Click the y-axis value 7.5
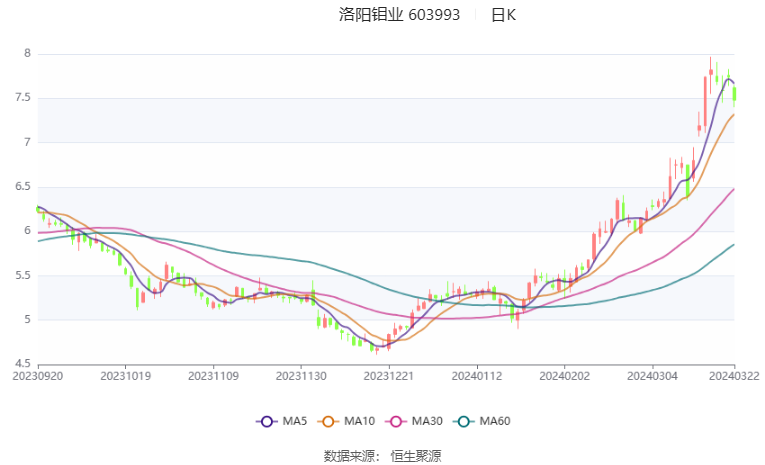This screenshot has height=465, width=765. pos(23,98)
